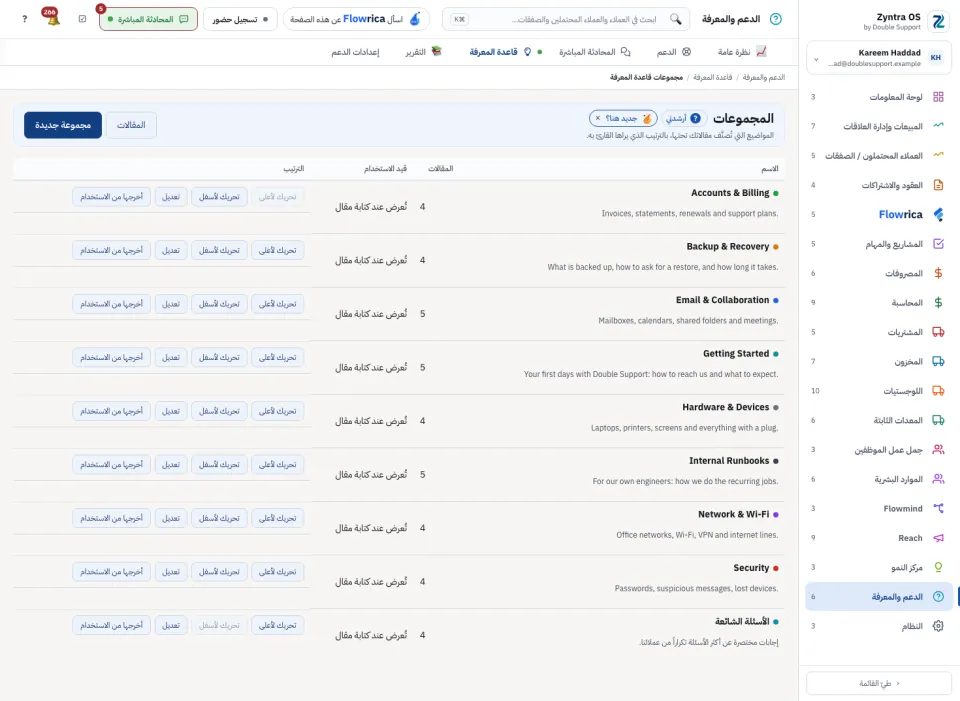Toggle المحادثة المباشرة live chat status
The image size is (960, 701).
coord(148,19)
